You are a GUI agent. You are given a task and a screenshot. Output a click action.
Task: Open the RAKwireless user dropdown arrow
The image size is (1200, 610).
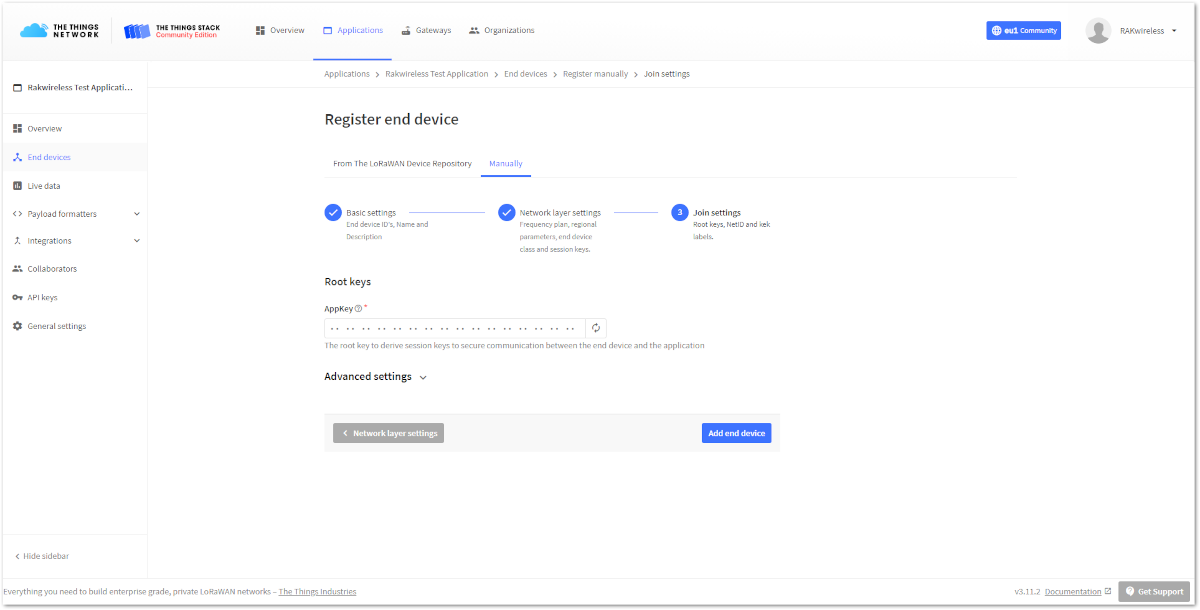tap(1174, 31)
